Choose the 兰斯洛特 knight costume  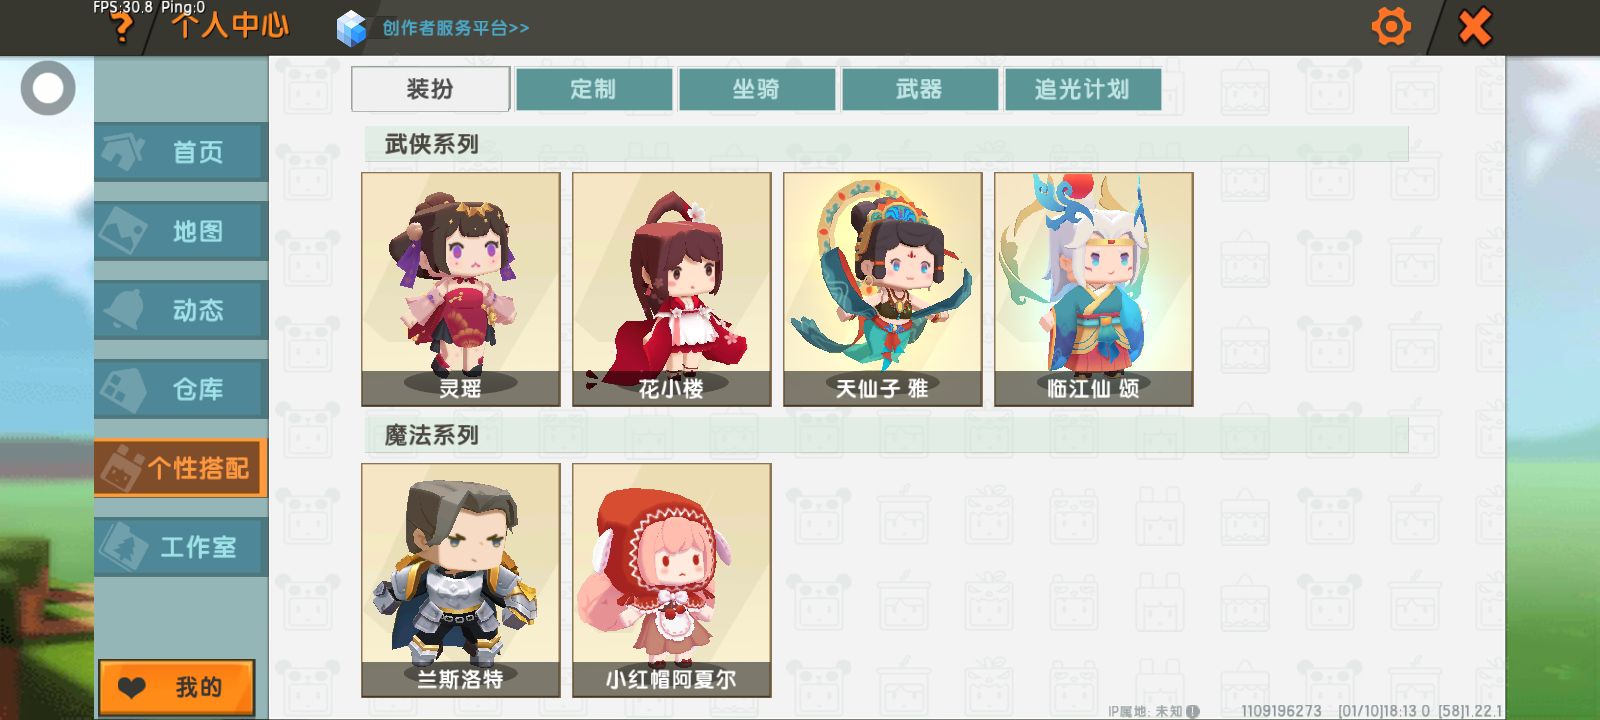461,580
